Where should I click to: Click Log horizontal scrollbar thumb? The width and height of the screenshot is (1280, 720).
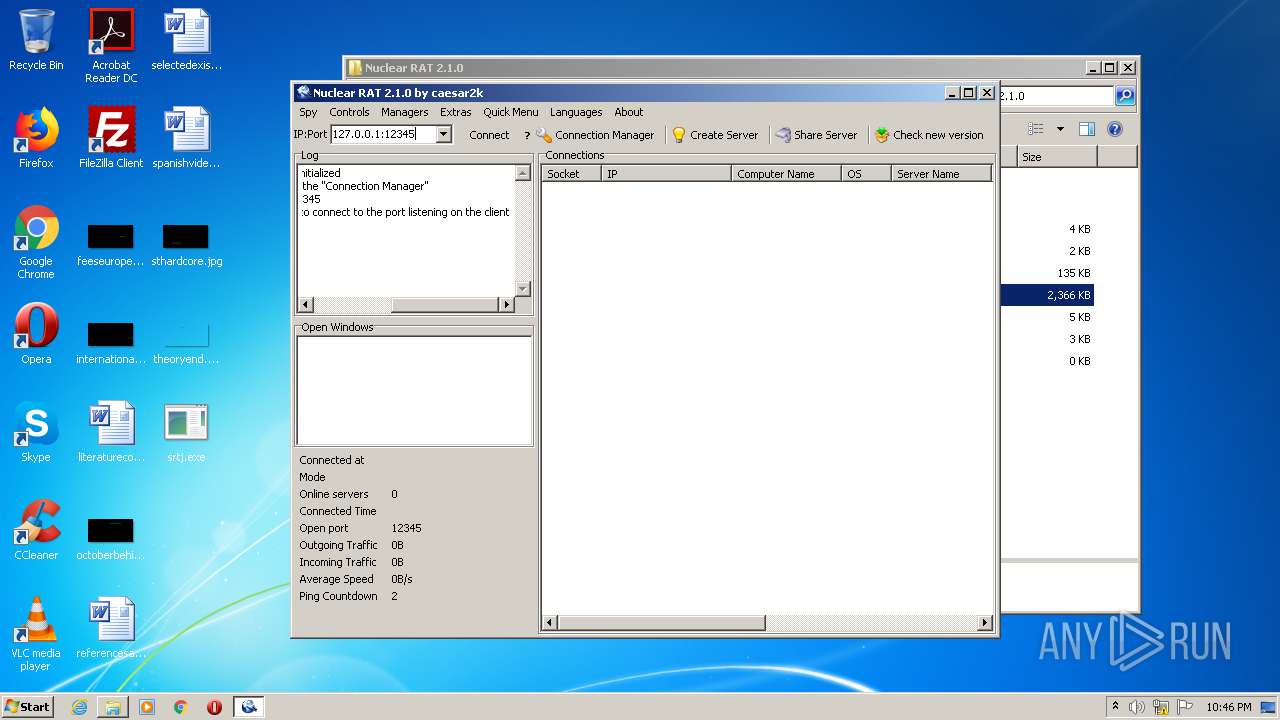(x=445, y=305)
